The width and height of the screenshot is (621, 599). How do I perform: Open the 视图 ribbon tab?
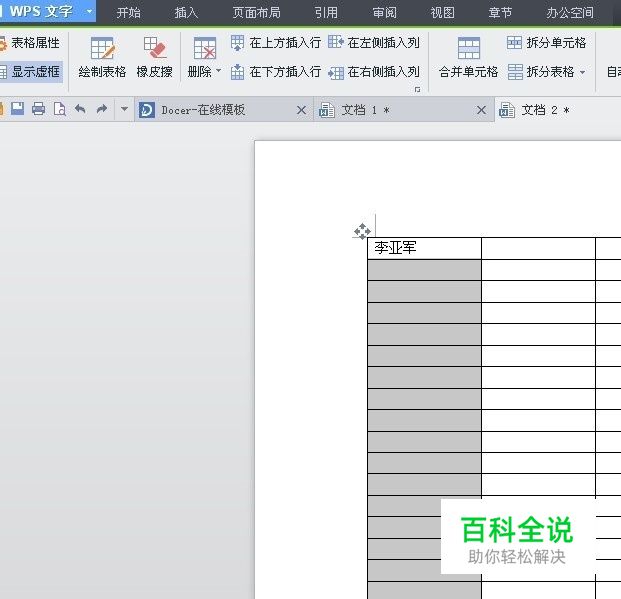click(442, 12)
